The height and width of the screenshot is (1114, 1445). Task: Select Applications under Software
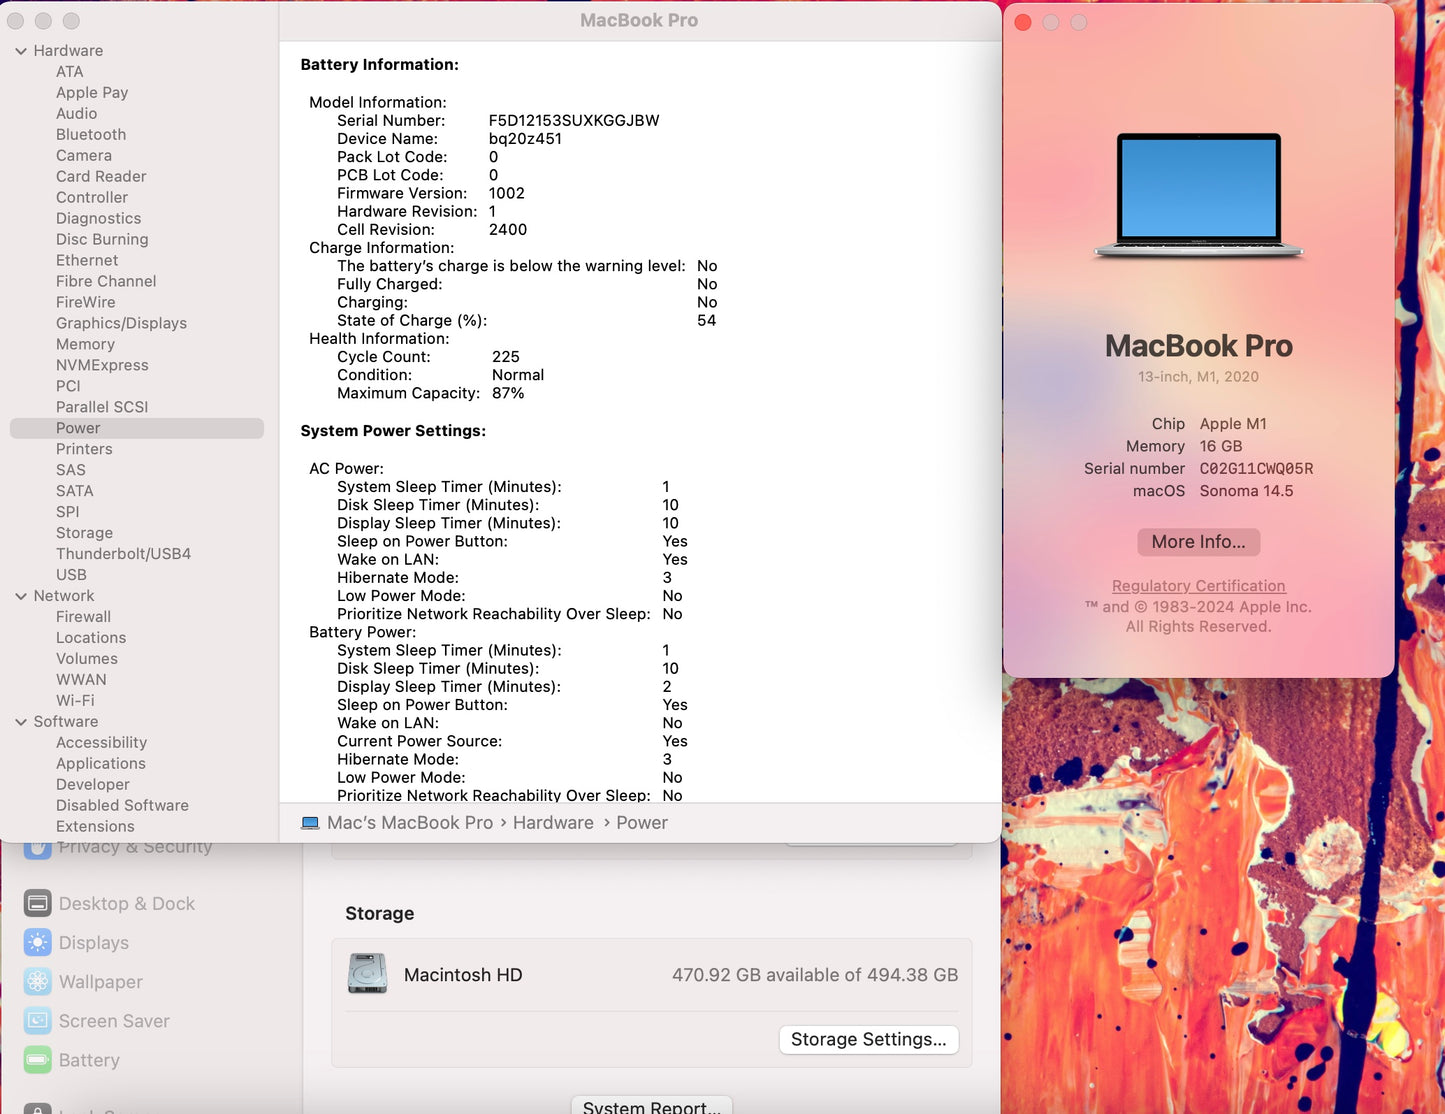101,765
